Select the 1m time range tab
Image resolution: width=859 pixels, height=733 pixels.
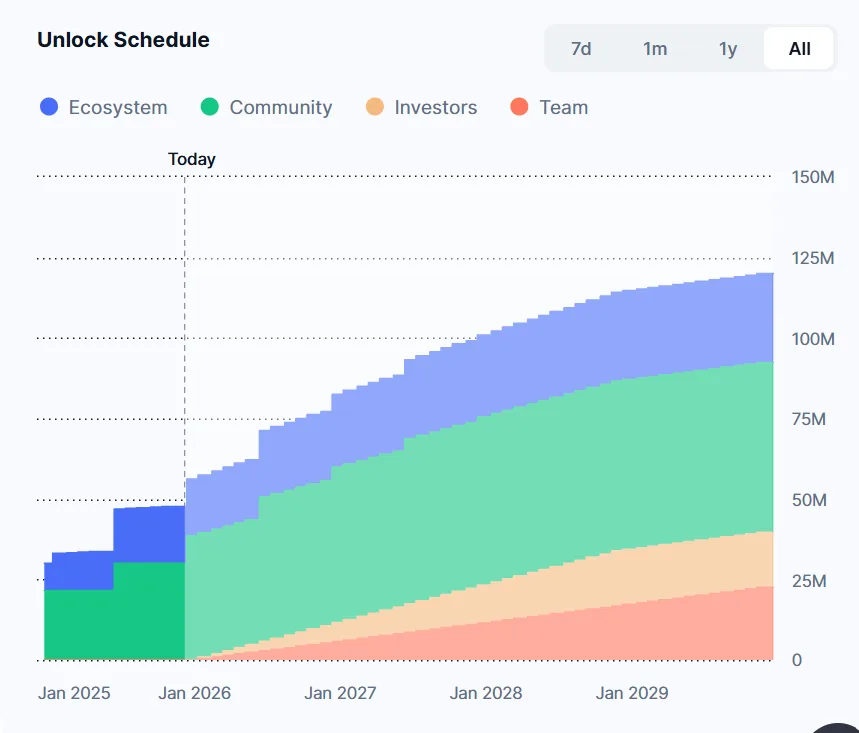655,47
